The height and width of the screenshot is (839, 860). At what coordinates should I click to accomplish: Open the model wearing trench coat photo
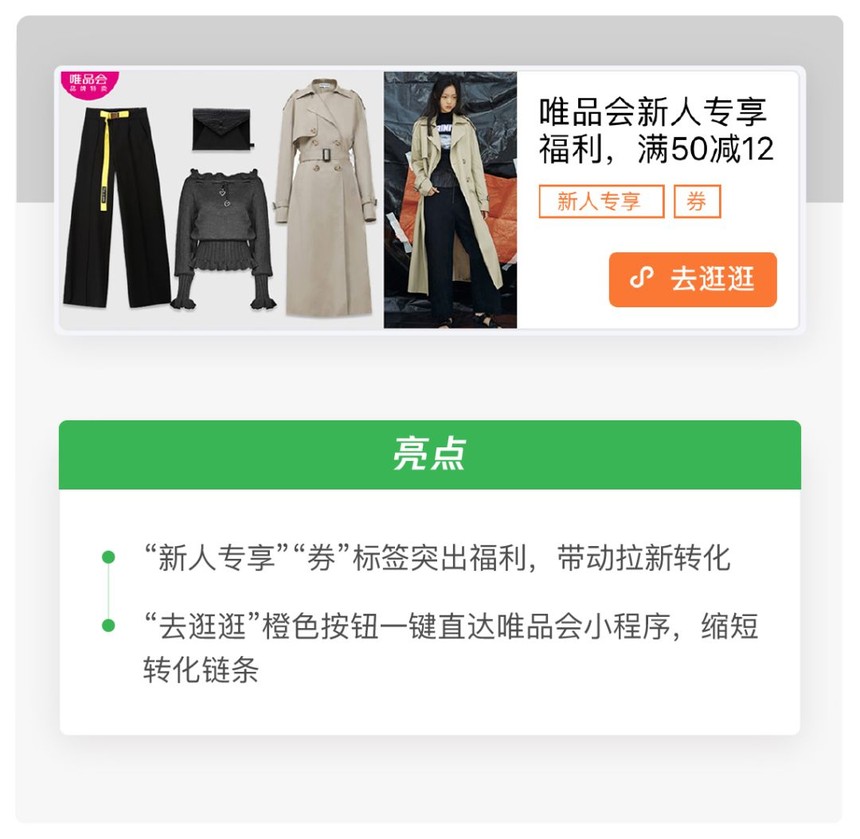[x=450, y=200]
